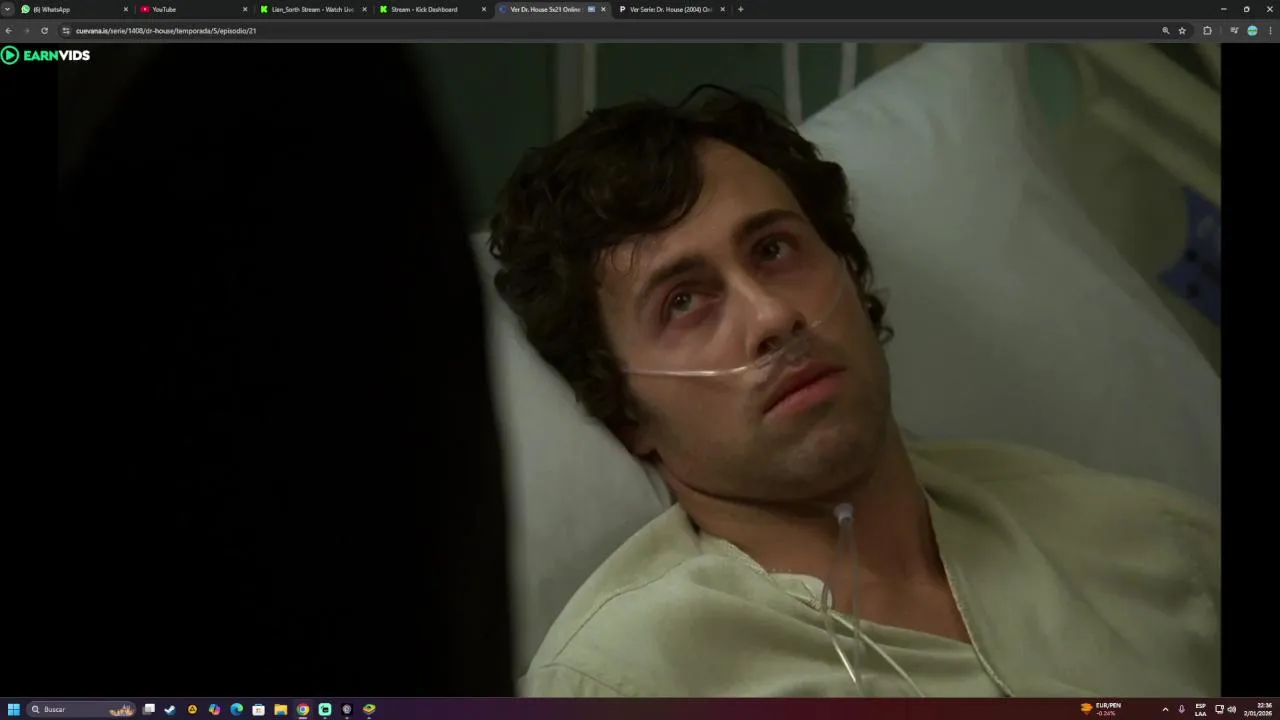Image resolution: width=1280 pixels, height=720 pixels.
Task: Open File Explorer from taskbar
Action: click(x=281, y=709)
